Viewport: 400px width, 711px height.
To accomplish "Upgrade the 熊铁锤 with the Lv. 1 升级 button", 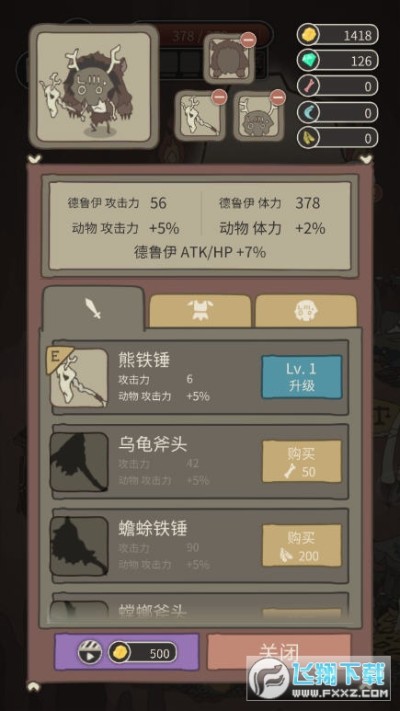I will click(302, 377).
